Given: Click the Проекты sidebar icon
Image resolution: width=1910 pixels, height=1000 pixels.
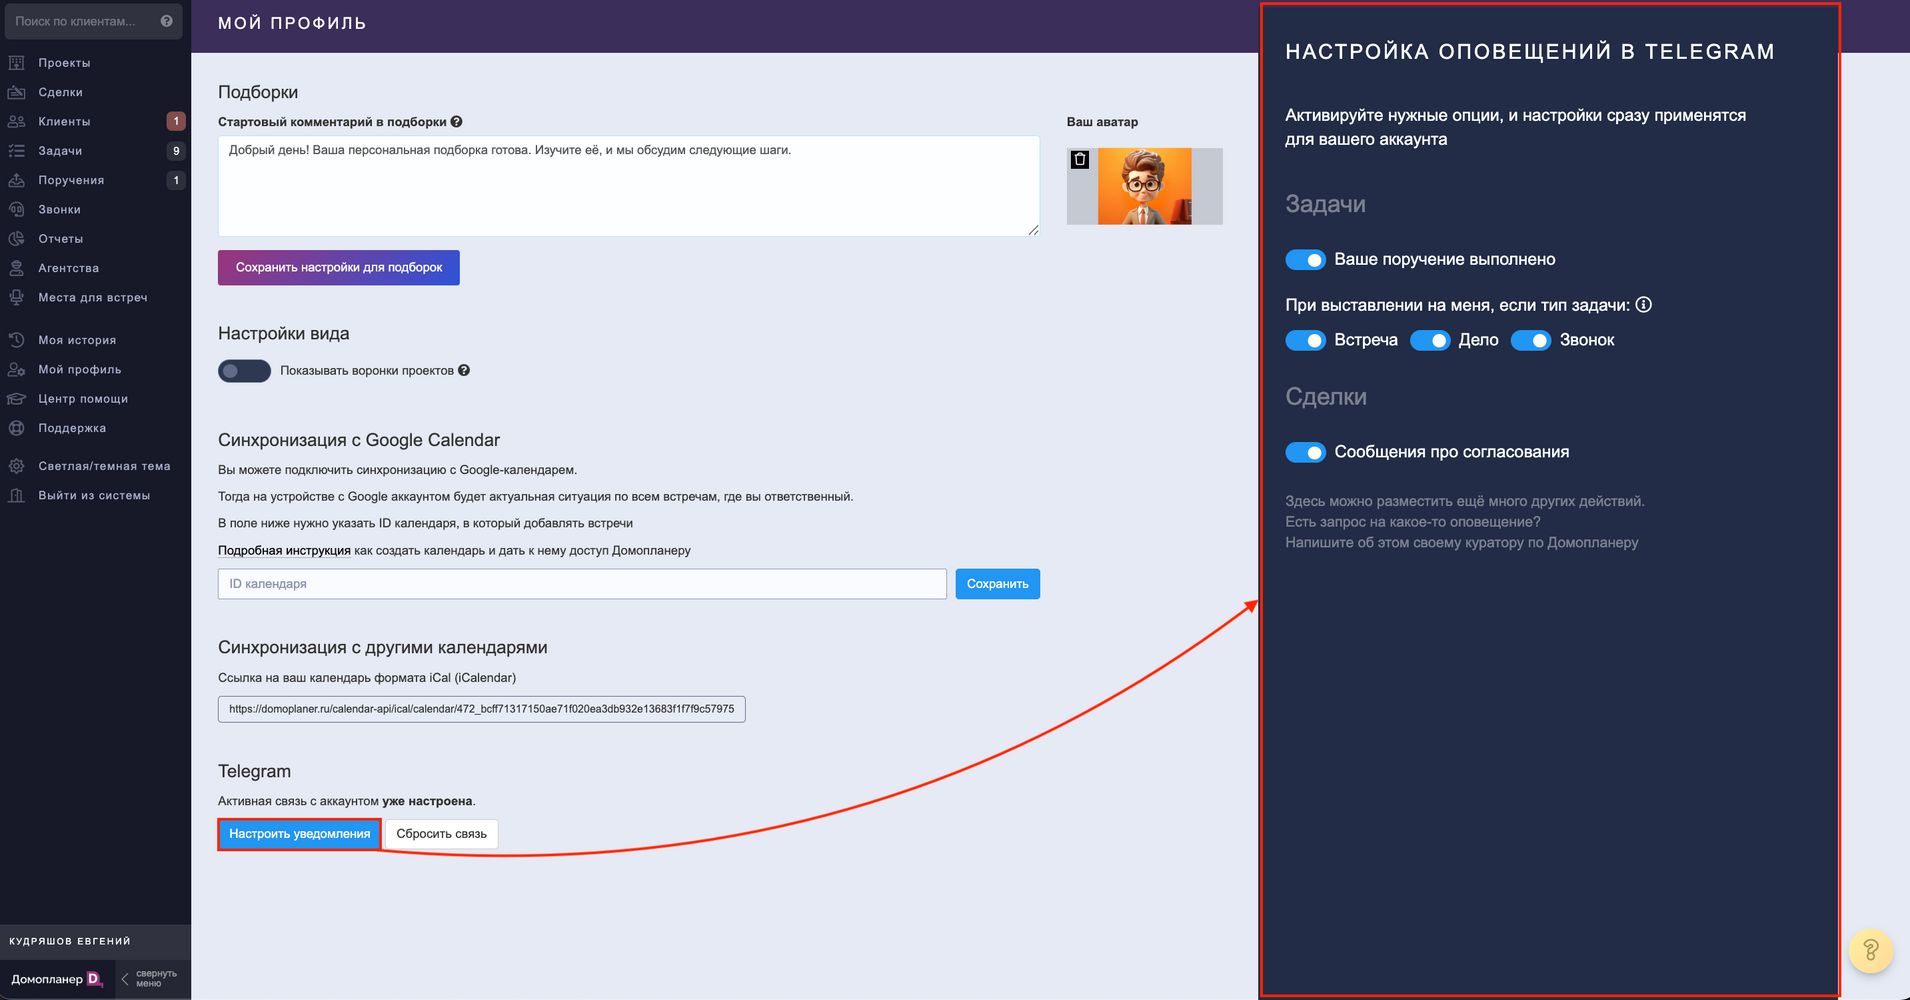Looking at the screenshot, I should click(16, 63).
